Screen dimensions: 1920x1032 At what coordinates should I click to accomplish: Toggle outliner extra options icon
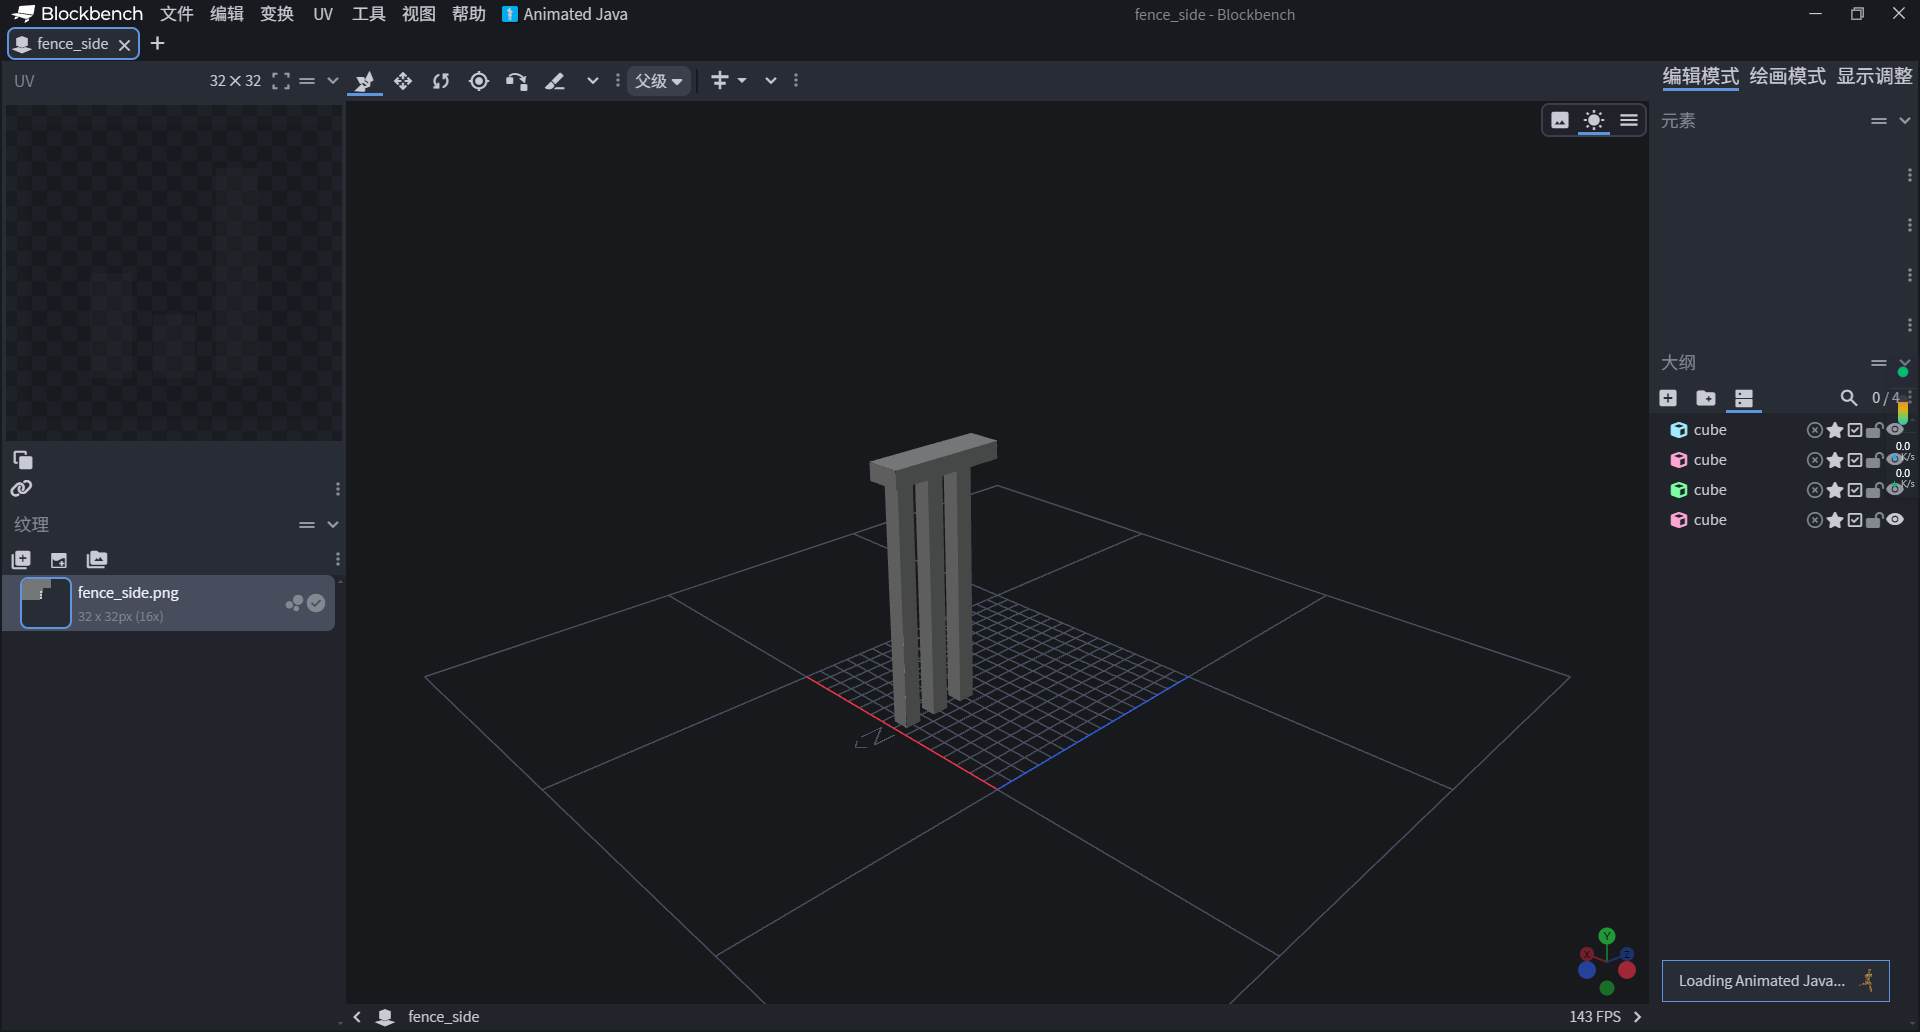pyautogui.click(x=1744, y=398)
